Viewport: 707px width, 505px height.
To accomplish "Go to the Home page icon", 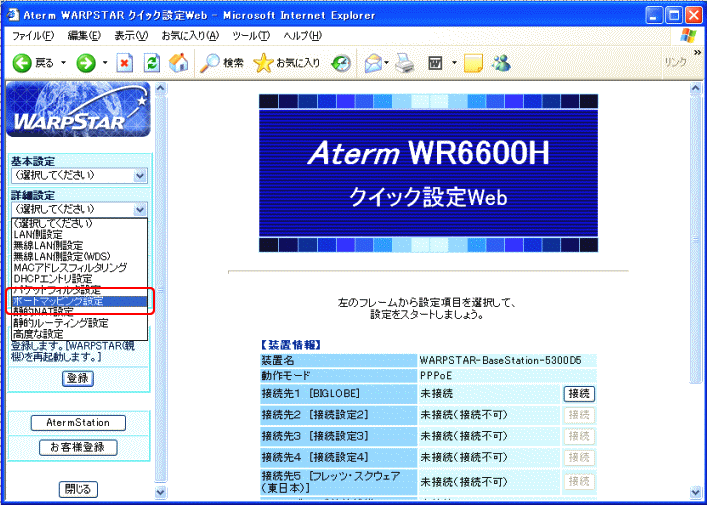I will (179, 62).
